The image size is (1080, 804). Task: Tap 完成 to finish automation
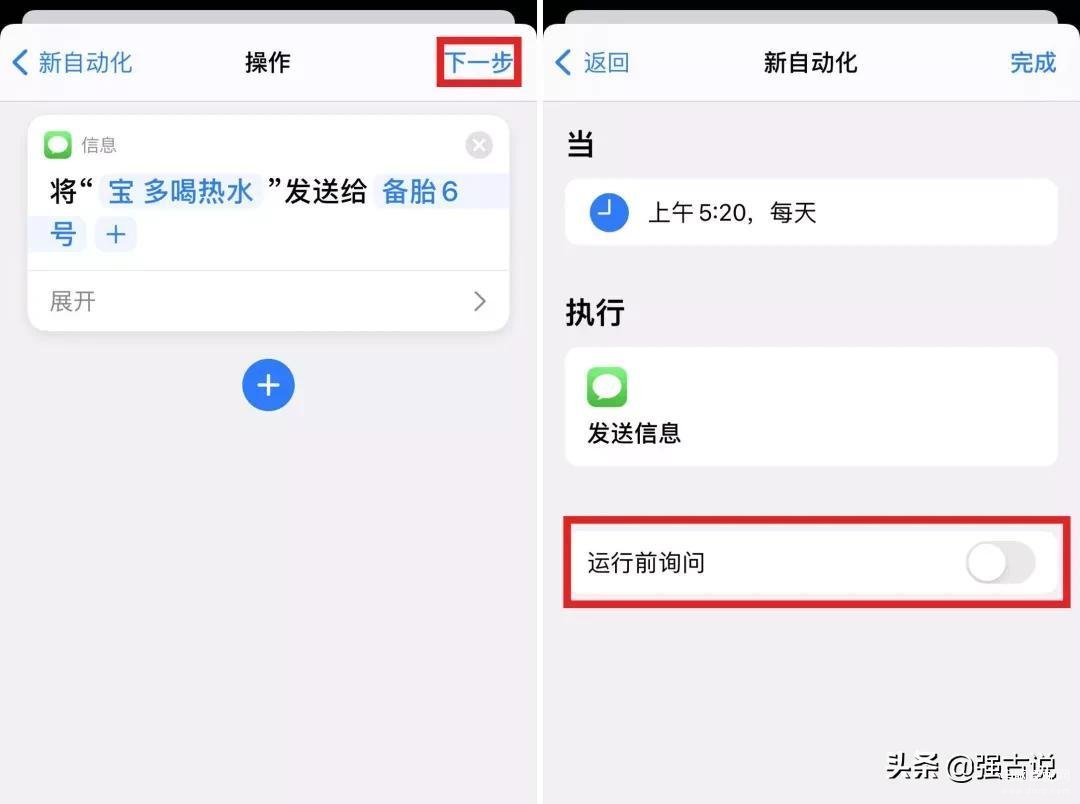[x=1032, y=62]
